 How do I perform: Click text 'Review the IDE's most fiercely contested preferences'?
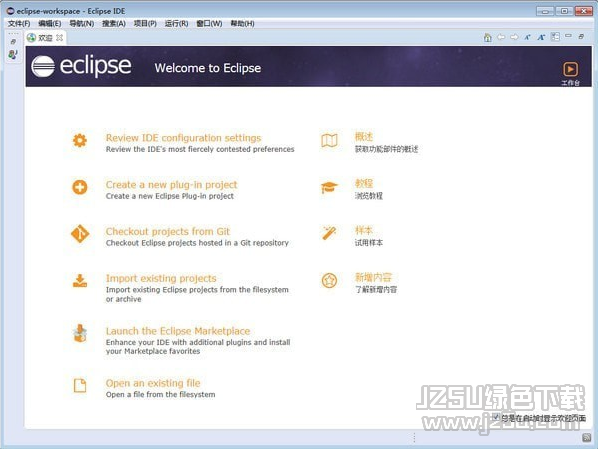click(x=200, y=149)
